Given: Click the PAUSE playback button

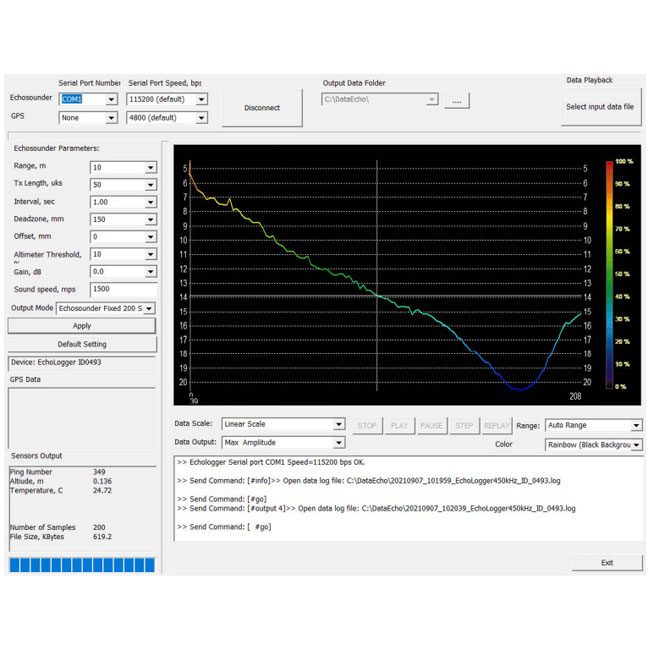Looking at the screenshot, I should (432, 426).
